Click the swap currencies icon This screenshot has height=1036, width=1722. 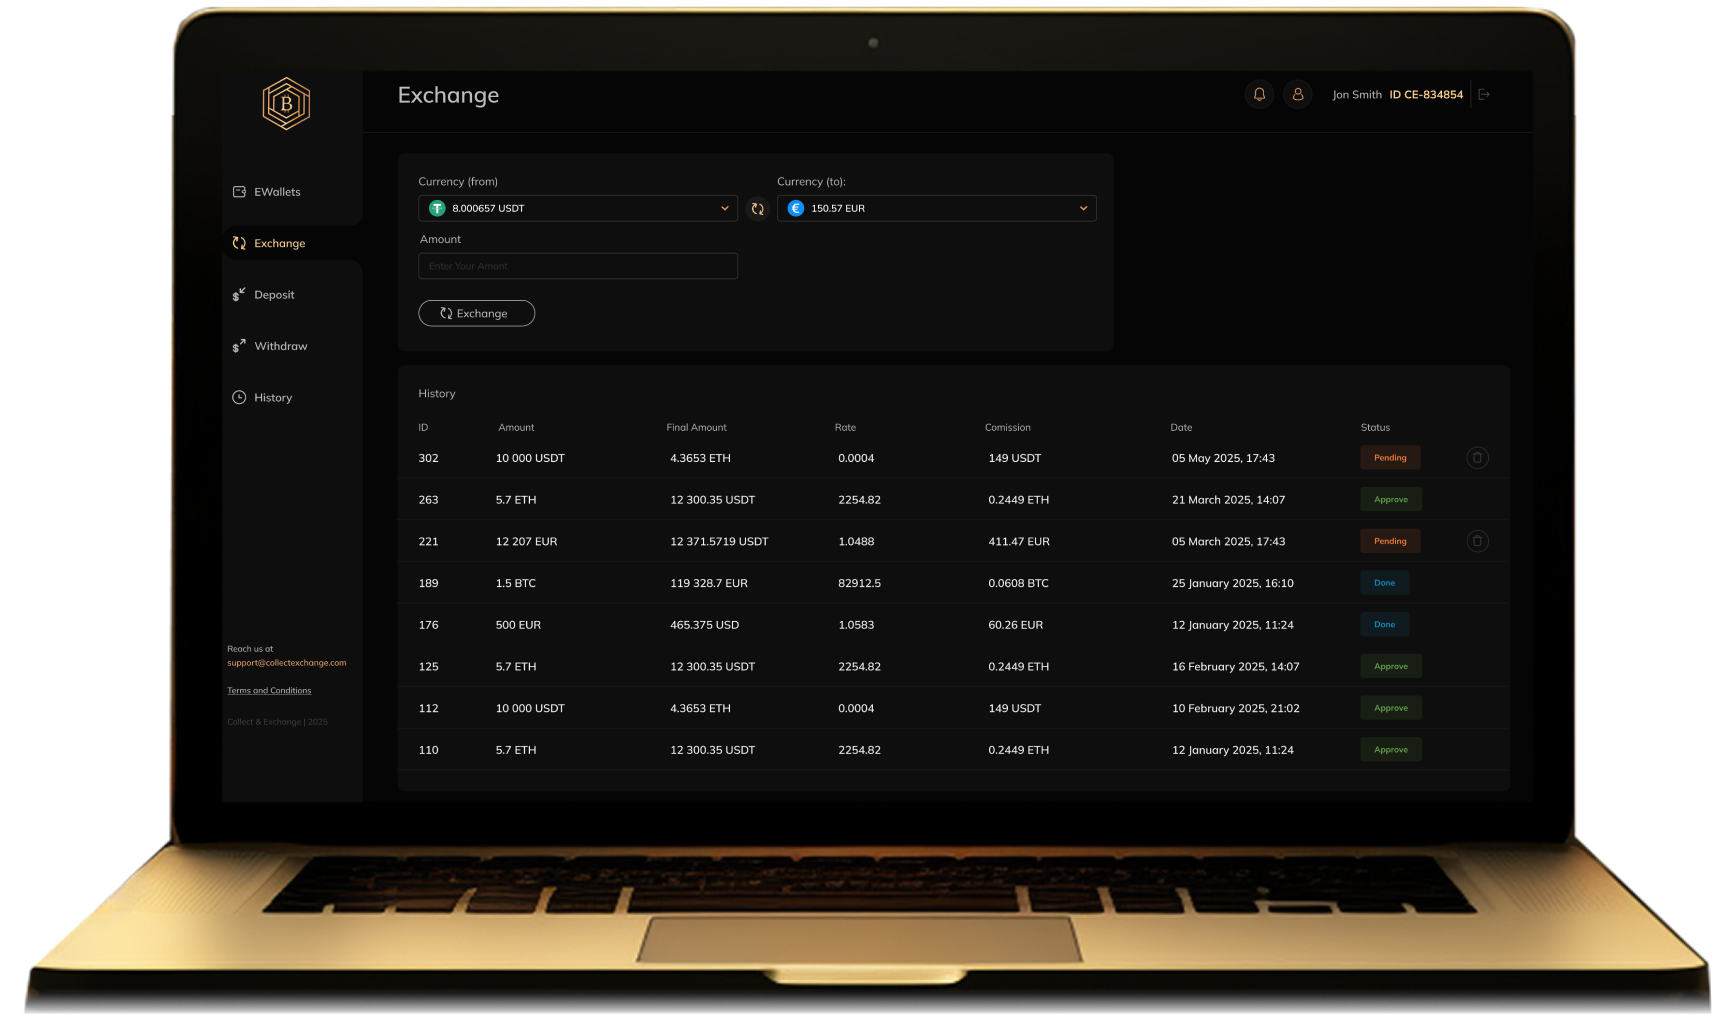click(757, 209)
